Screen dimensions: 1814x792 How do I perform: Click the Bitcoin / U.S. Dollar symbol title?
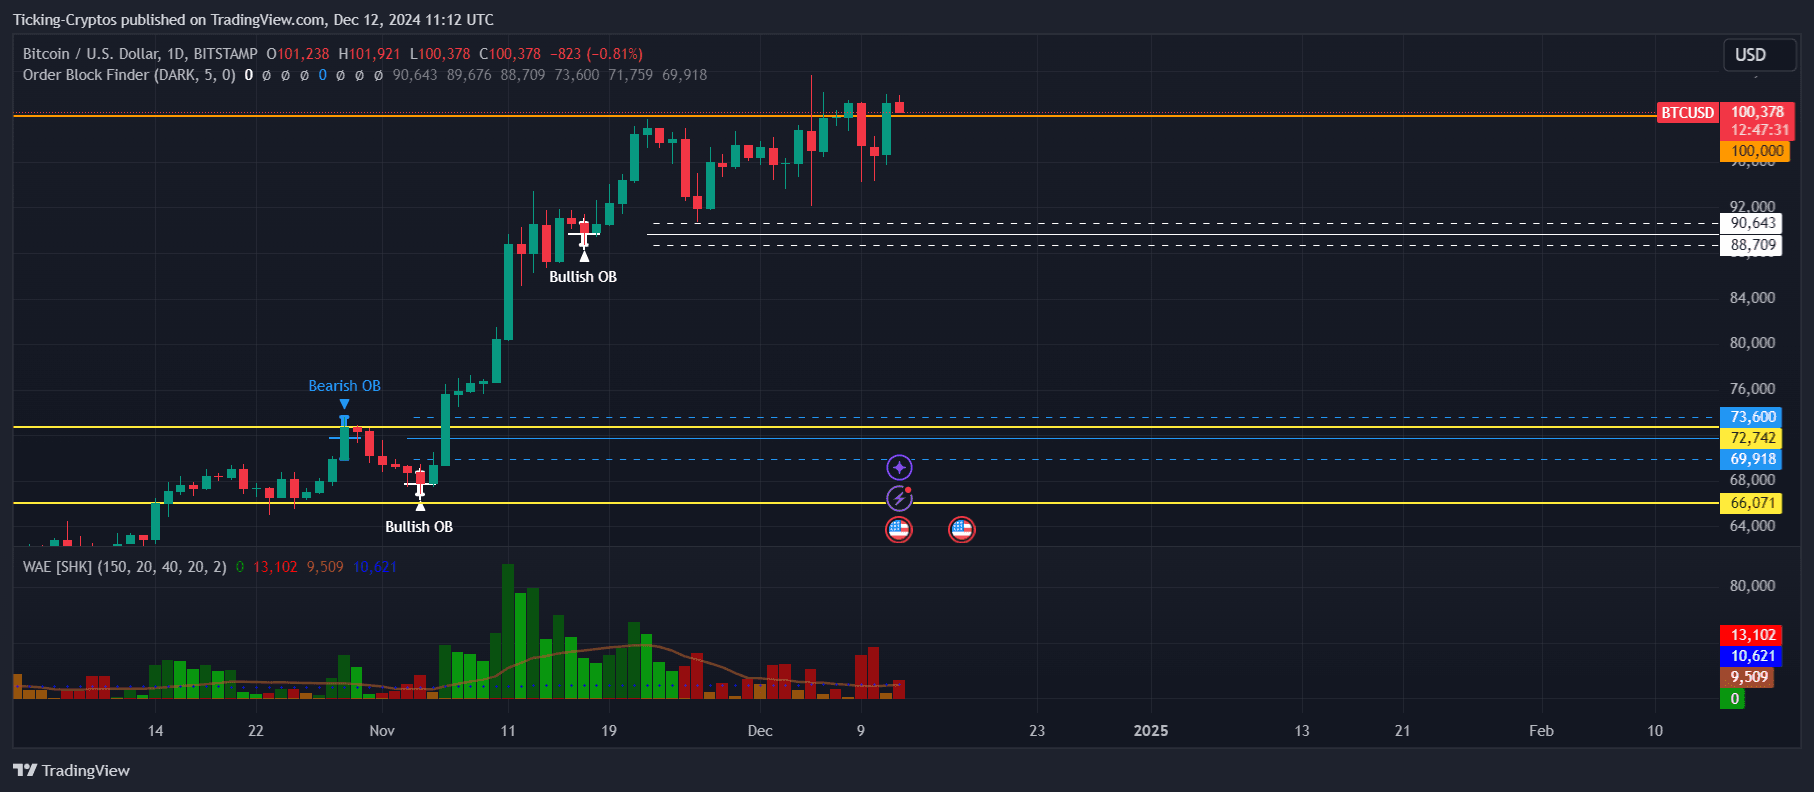click(x=140, y=54)
